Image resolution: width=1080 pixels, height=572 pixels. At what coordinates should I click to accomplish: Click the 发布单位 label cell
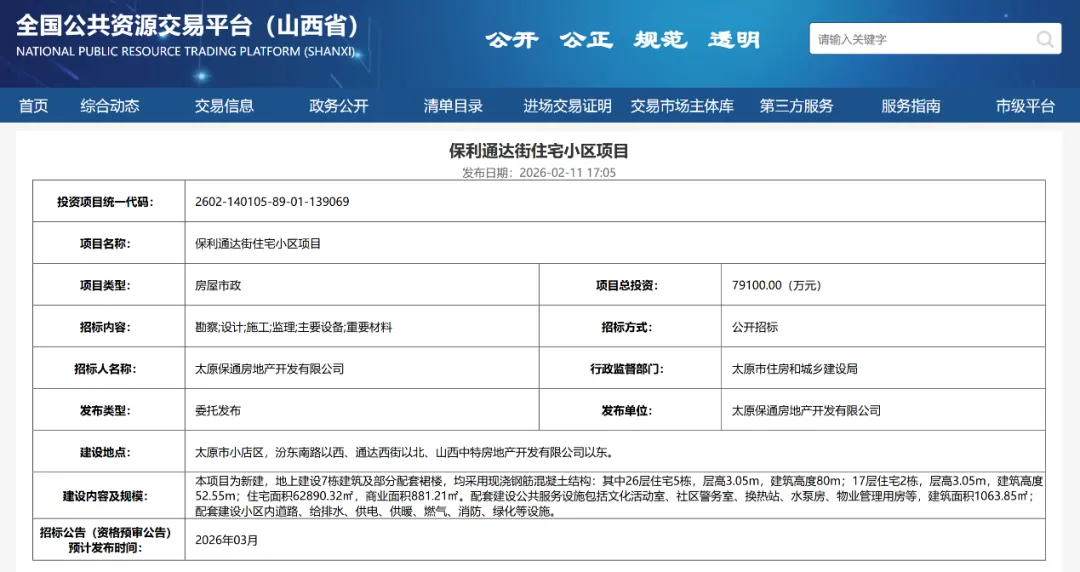coord(630,410)
